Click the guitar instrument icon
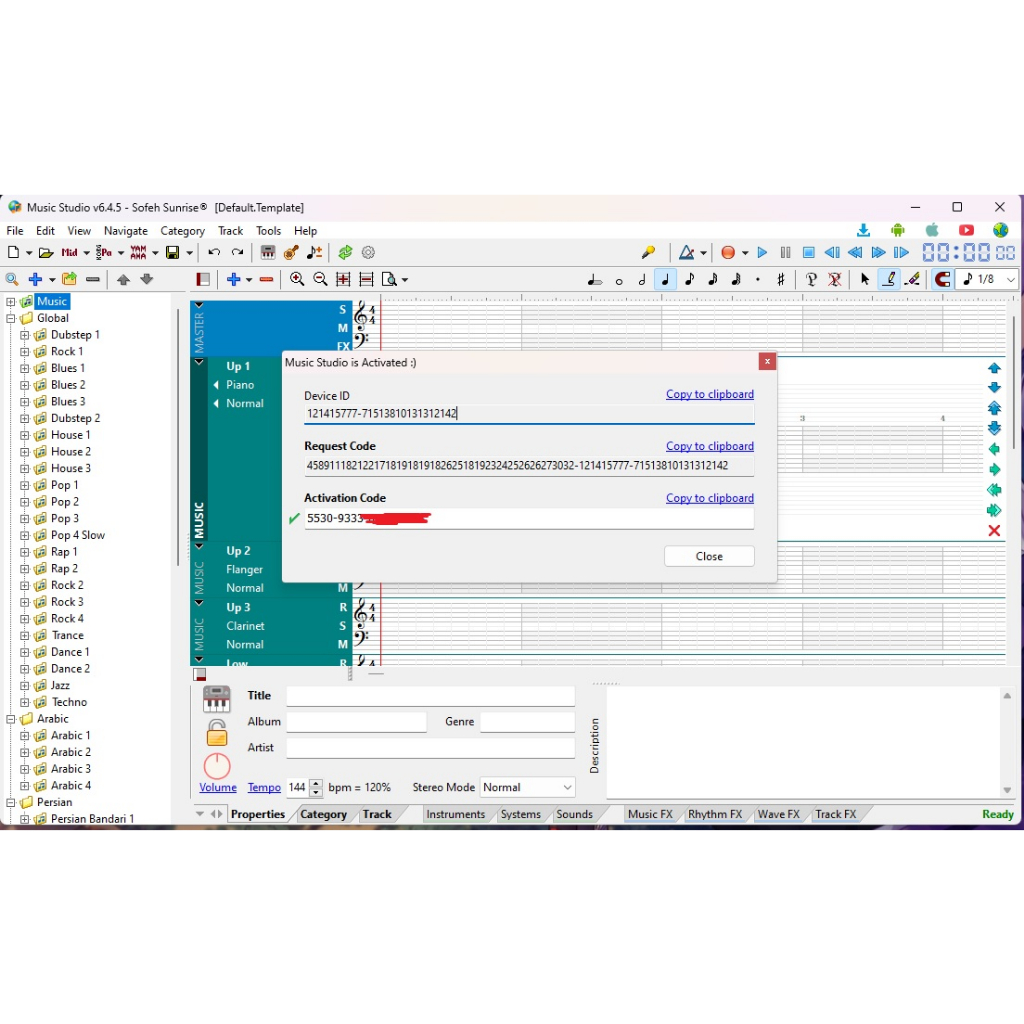Viewport: 1024px width, 1024px height. tap(291, 253)
